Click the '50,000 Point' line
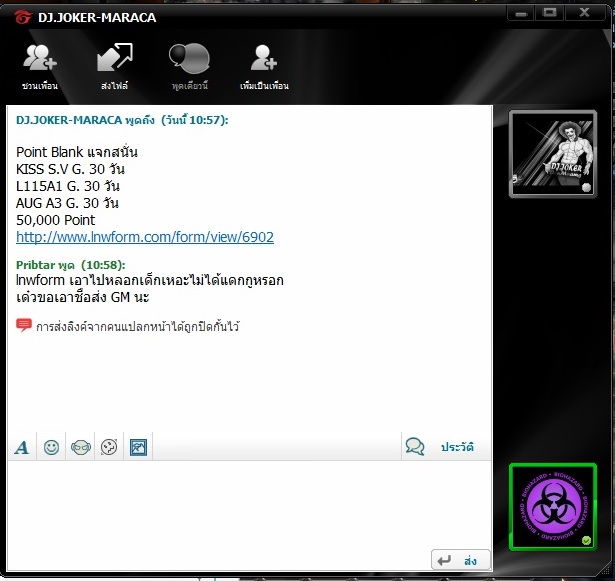 click(55, 220)
